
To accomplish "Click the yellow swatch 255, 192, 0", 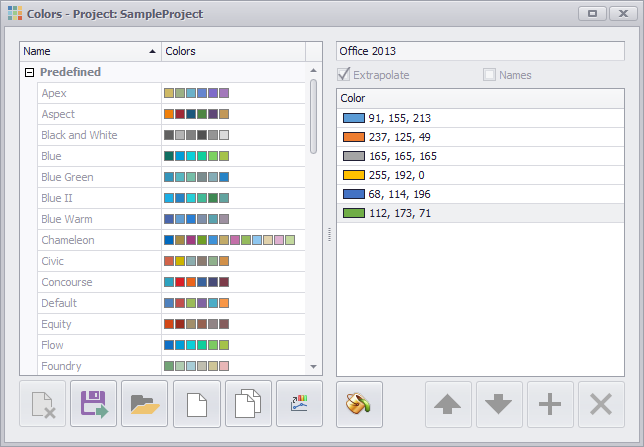I will 354,175.
